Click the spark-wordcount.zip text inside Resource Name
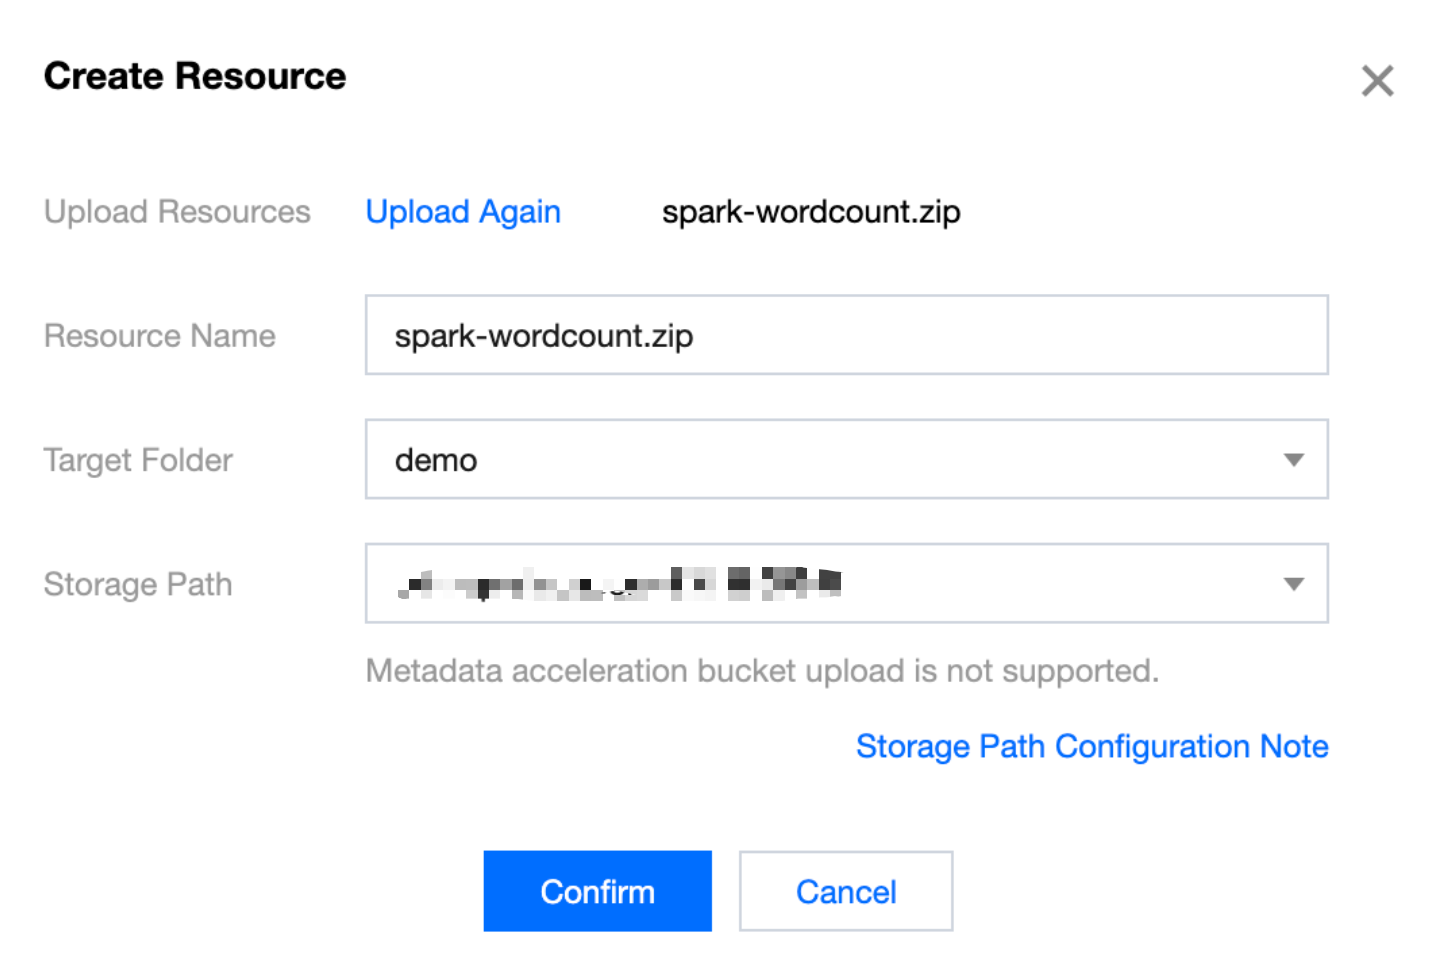Image resolution: width=1444 pixels, height=976 pixels. (544, 336)
